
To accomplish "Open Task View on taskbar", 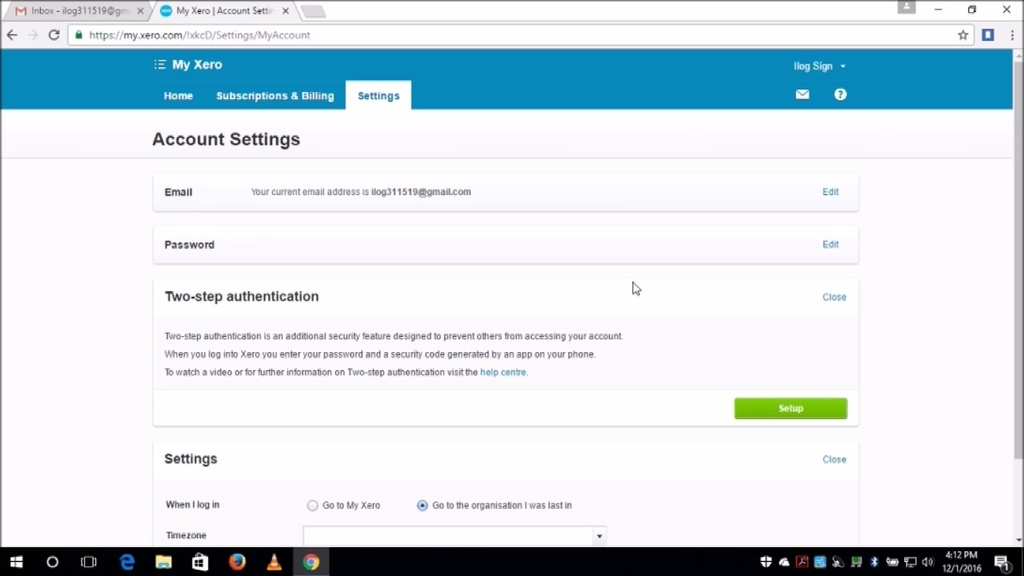I will point(89,562).
